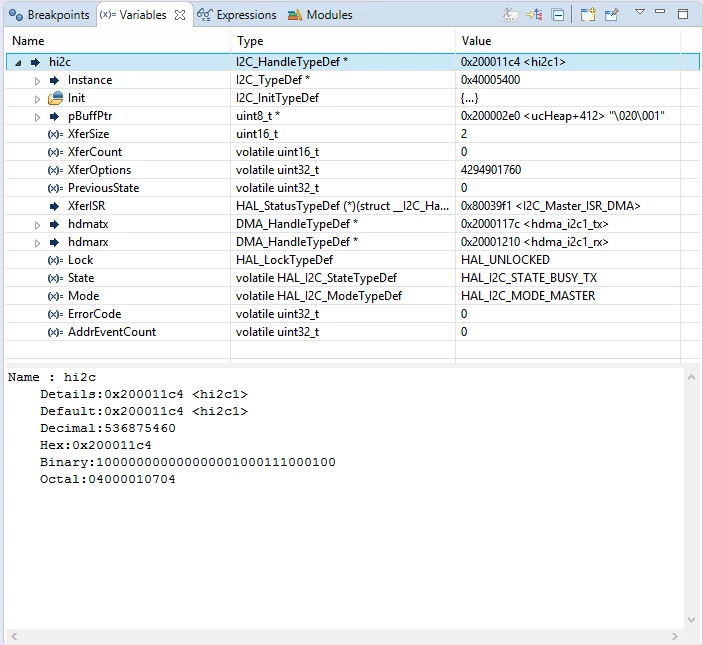This screenshot has width=703, height=645.
Task: Open a new Variables view icon
Action: (588, 15)
